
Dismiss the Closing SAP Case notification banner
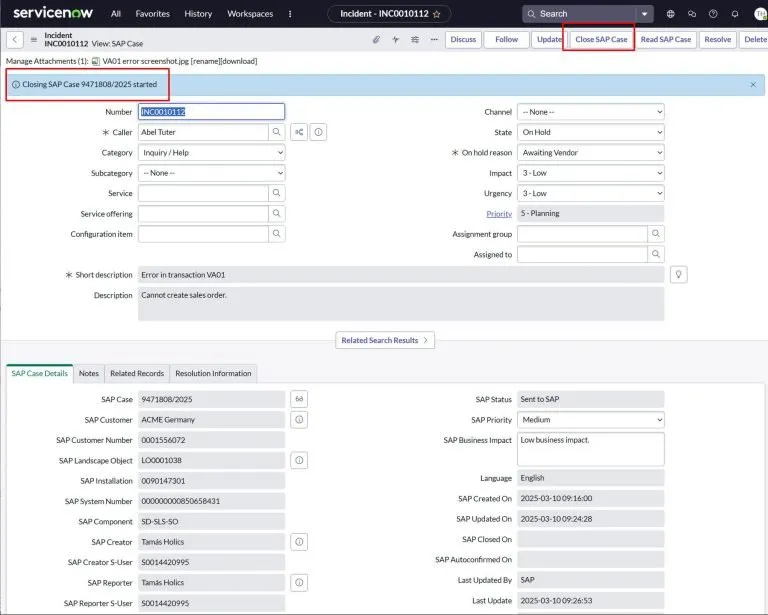753,85
